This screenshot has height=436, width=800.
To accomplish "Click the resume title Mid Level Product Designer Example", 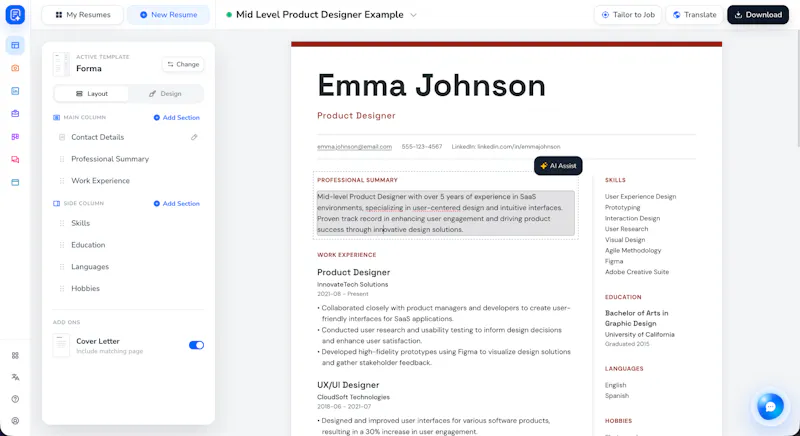I will 320,15.
